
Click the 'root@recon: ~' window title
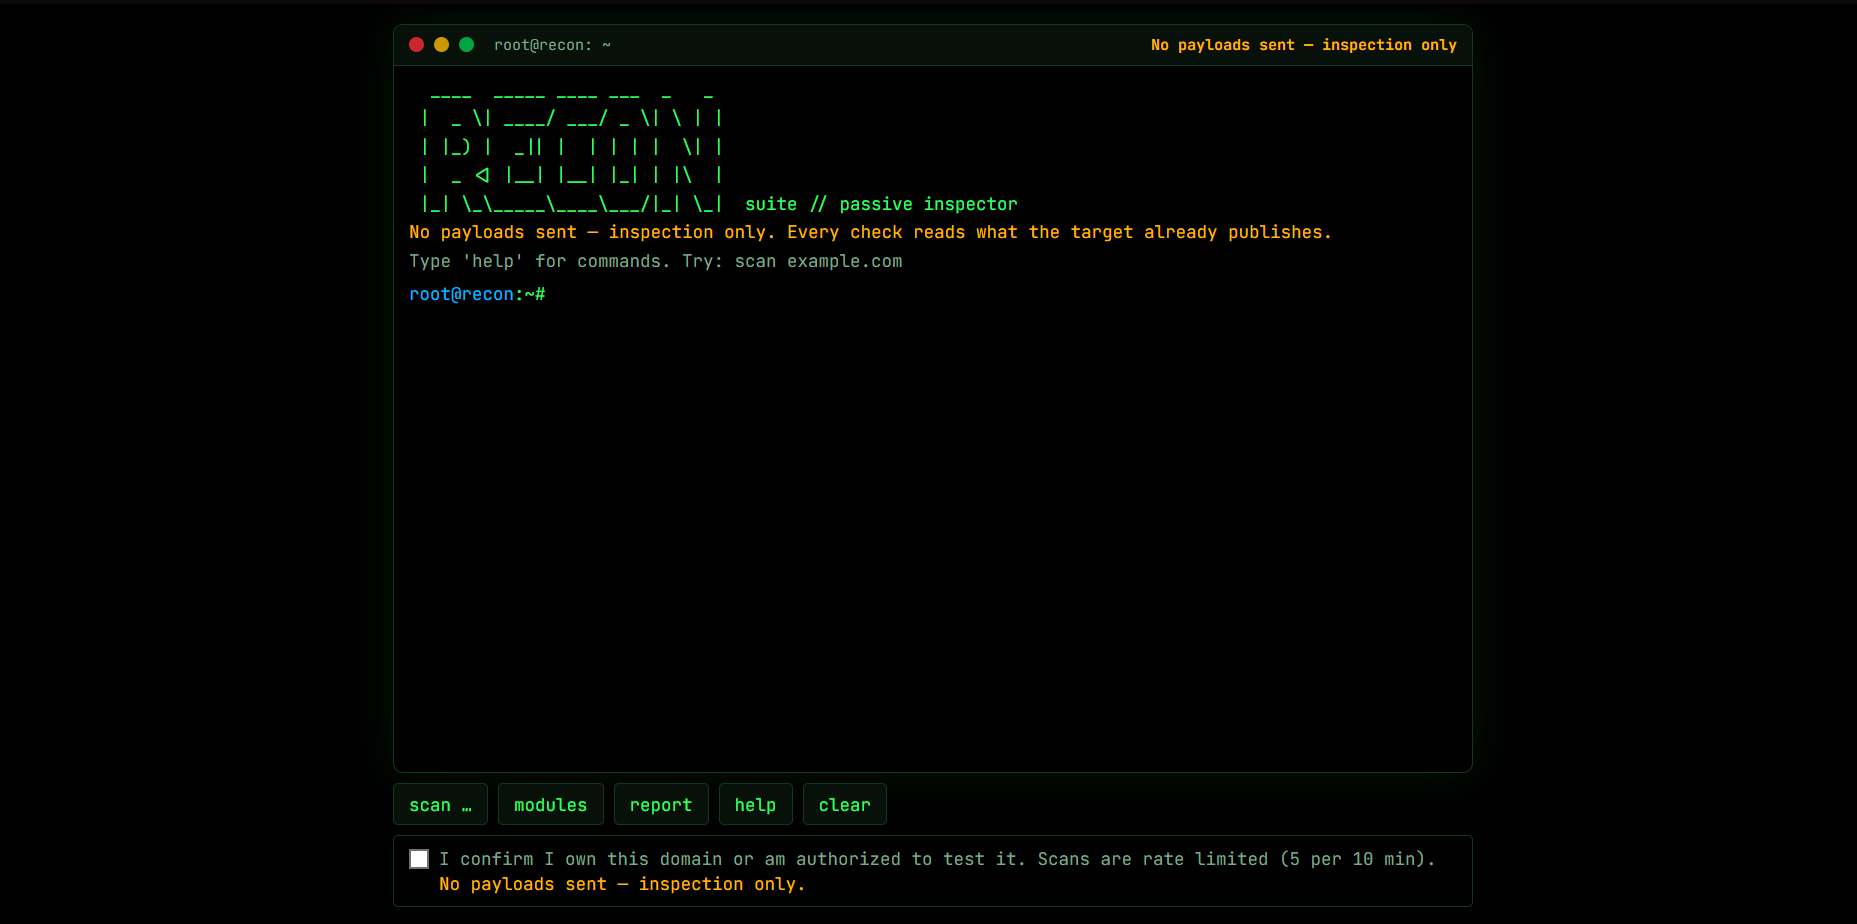tap(552, 45)
